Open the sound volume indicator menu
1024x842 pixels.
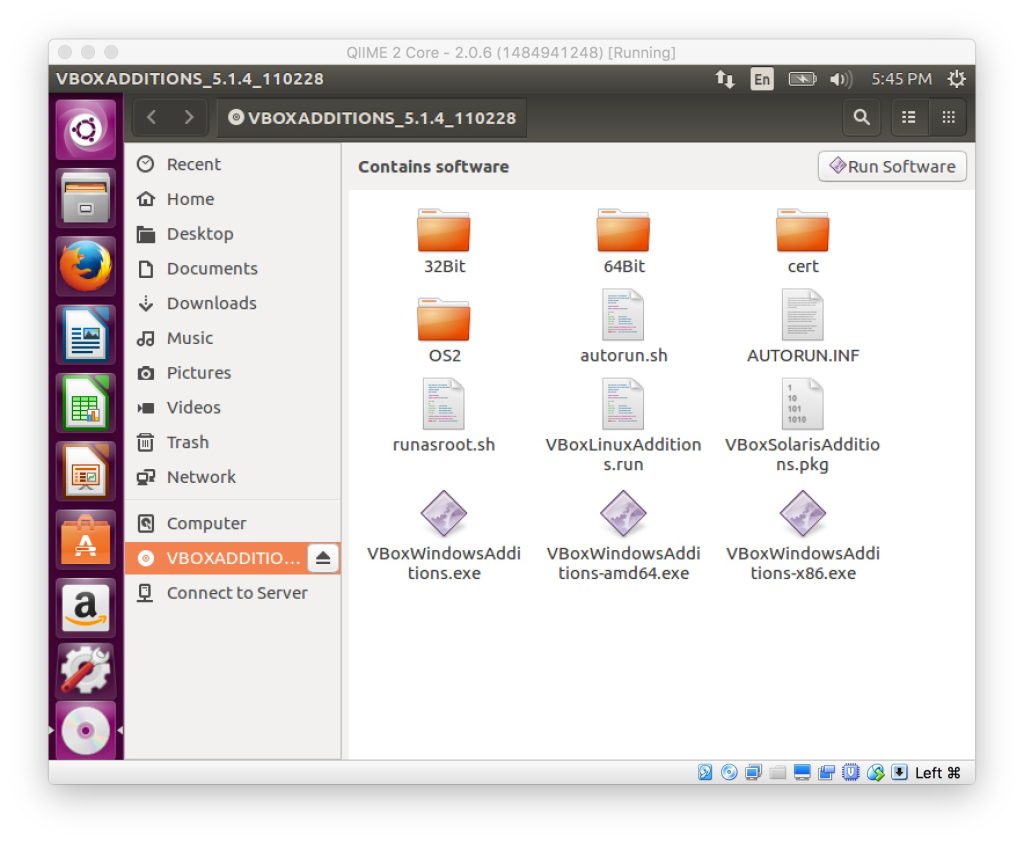pyautogui.click(x=842, y=79)
